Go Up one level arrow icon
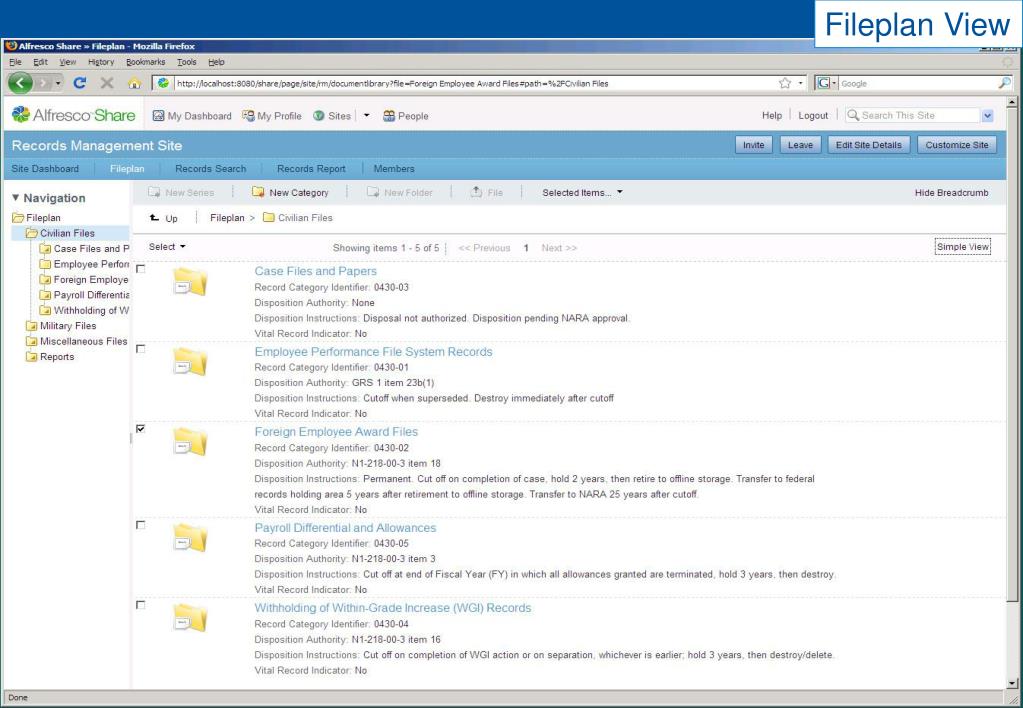The height and width of the screenshot is (708, 1023). tap(154, 218)
